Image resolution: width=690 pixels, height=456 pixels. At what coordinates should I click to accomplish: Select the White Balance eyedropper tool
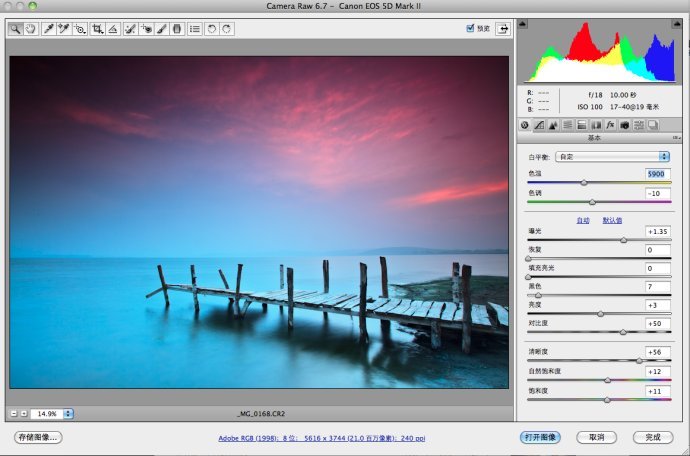tap(48, 29)
